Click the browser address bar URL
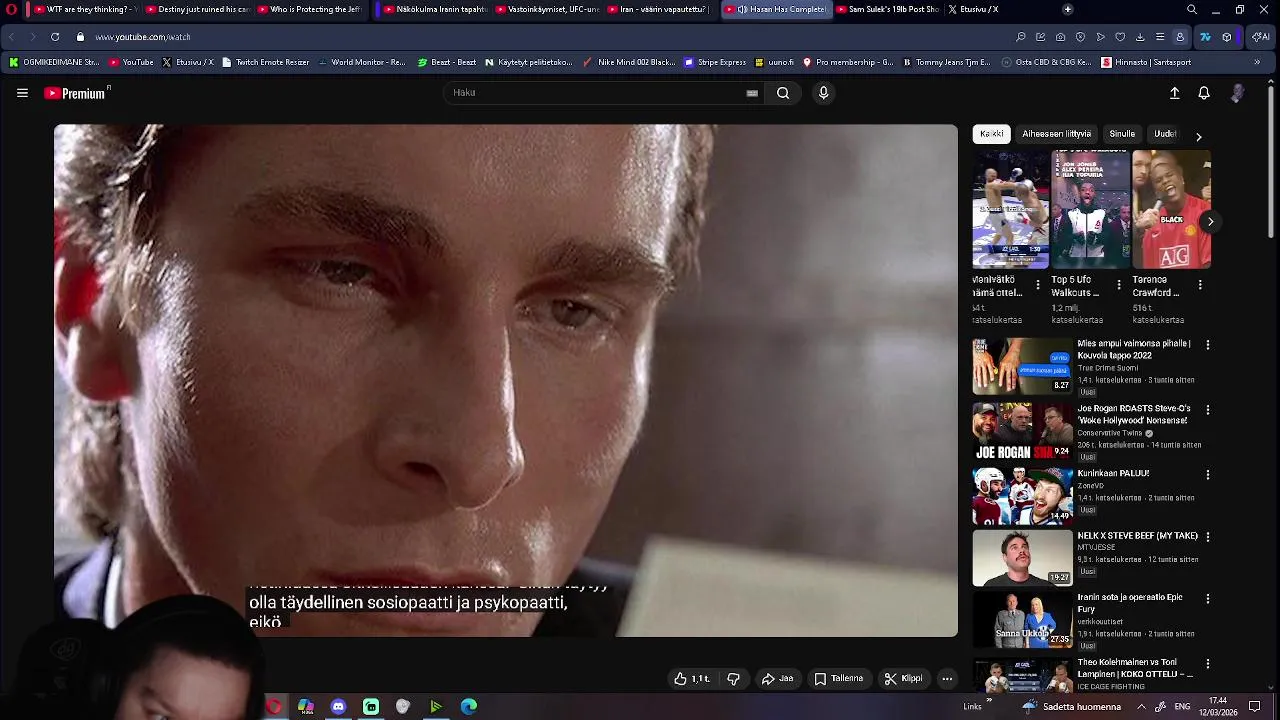 click(142, 37)
